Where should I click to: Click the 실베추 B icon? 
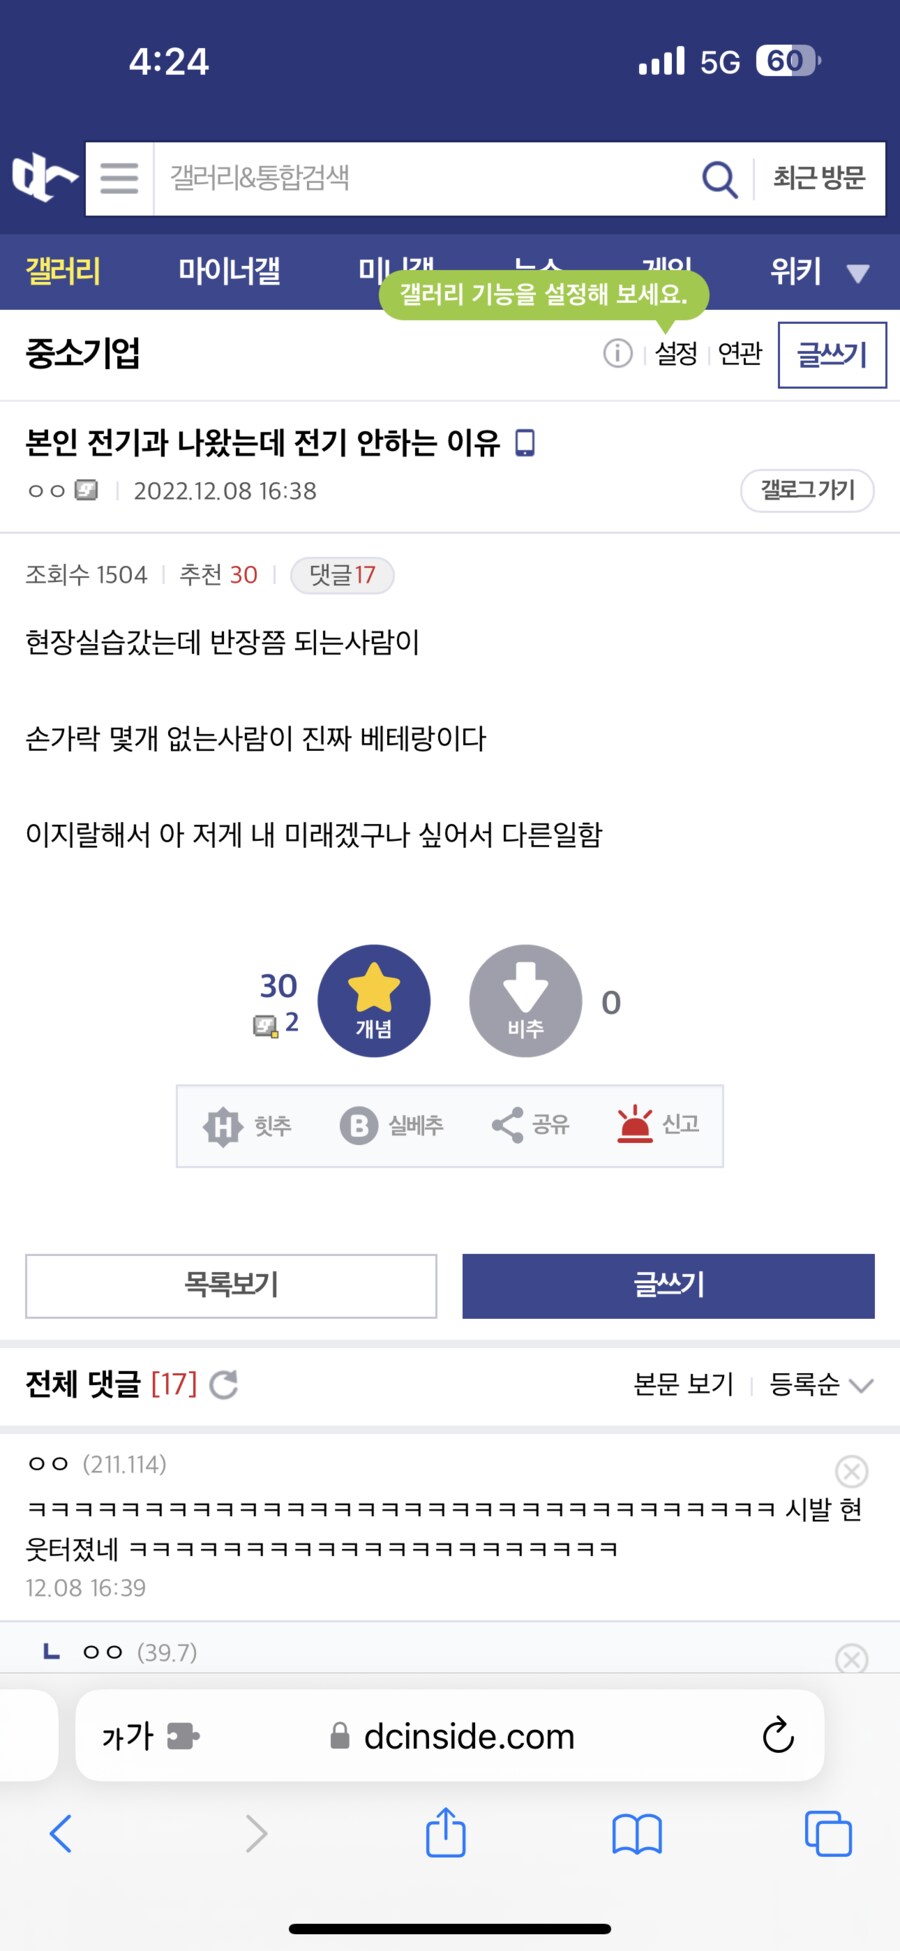(x=354, y=1125)
